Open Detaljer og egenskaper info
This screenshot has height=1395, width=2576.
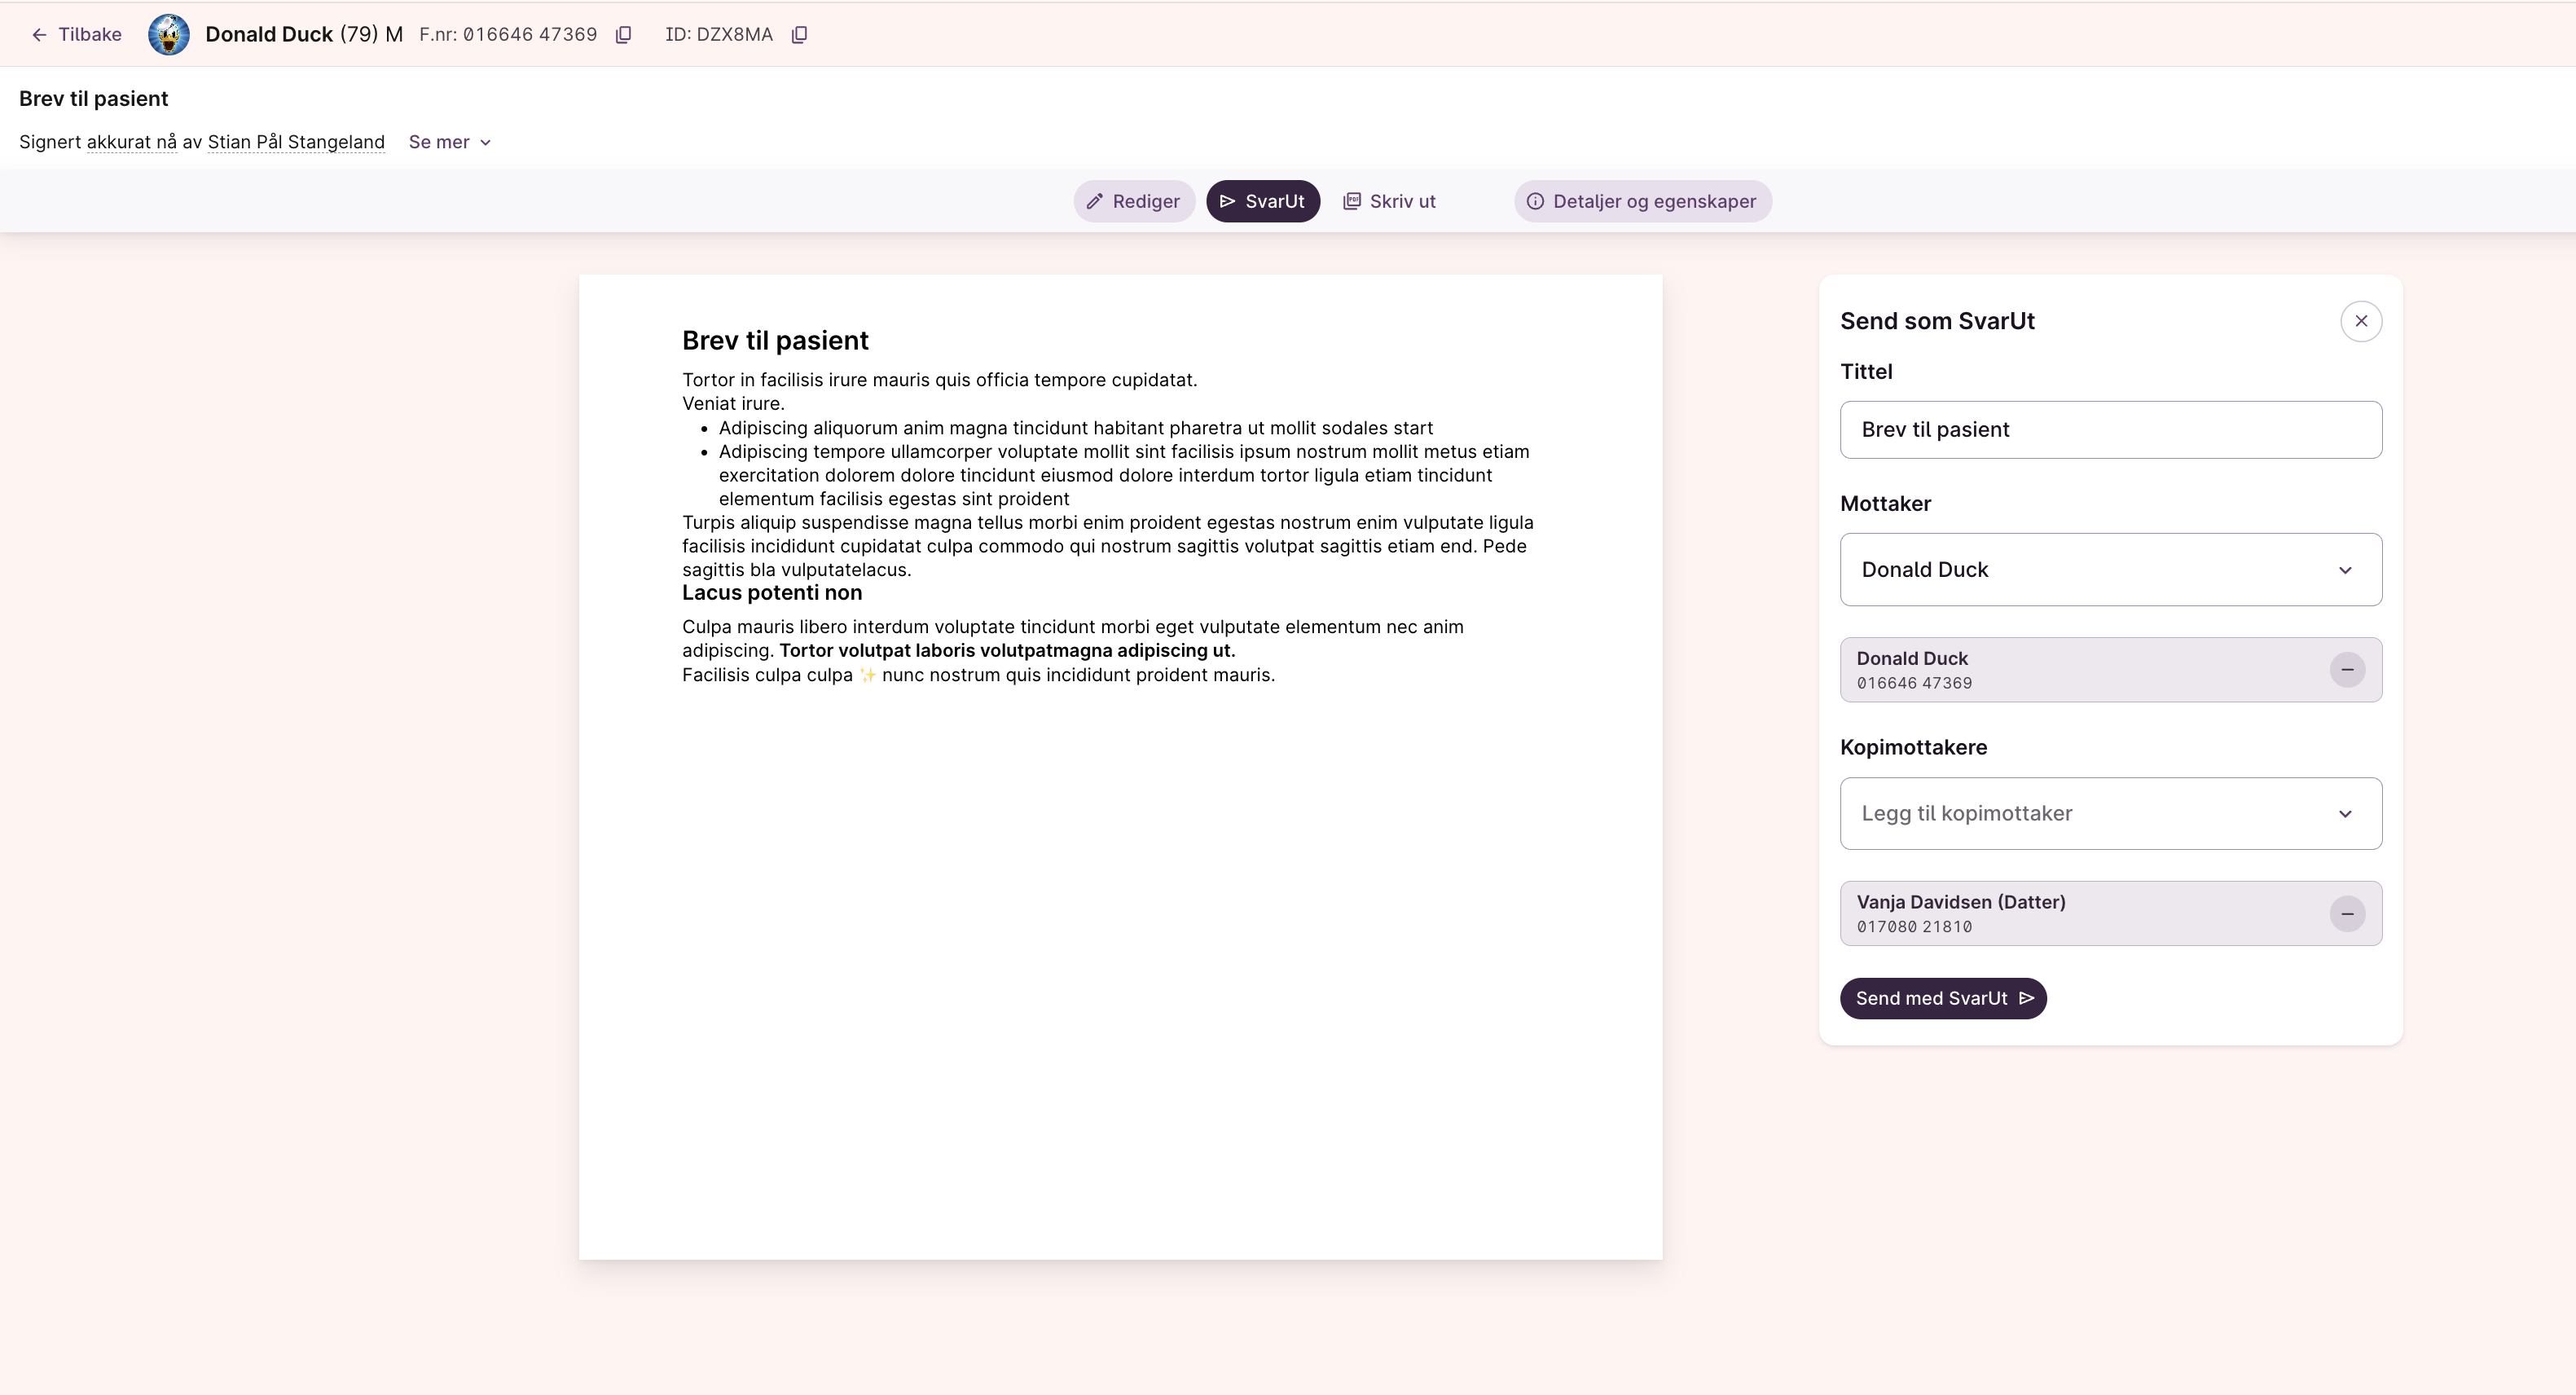1642,201
